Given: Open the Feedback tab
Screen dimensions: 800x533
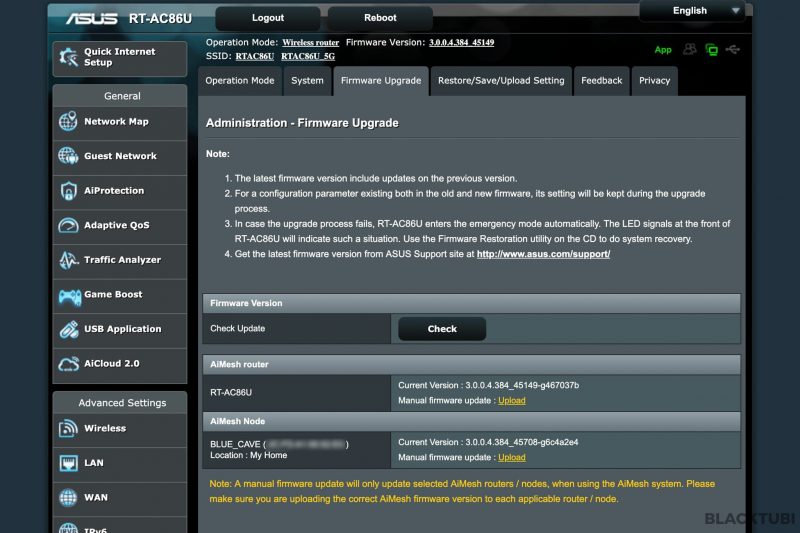Looking at the screenshot, I should (x=602, y=81).
